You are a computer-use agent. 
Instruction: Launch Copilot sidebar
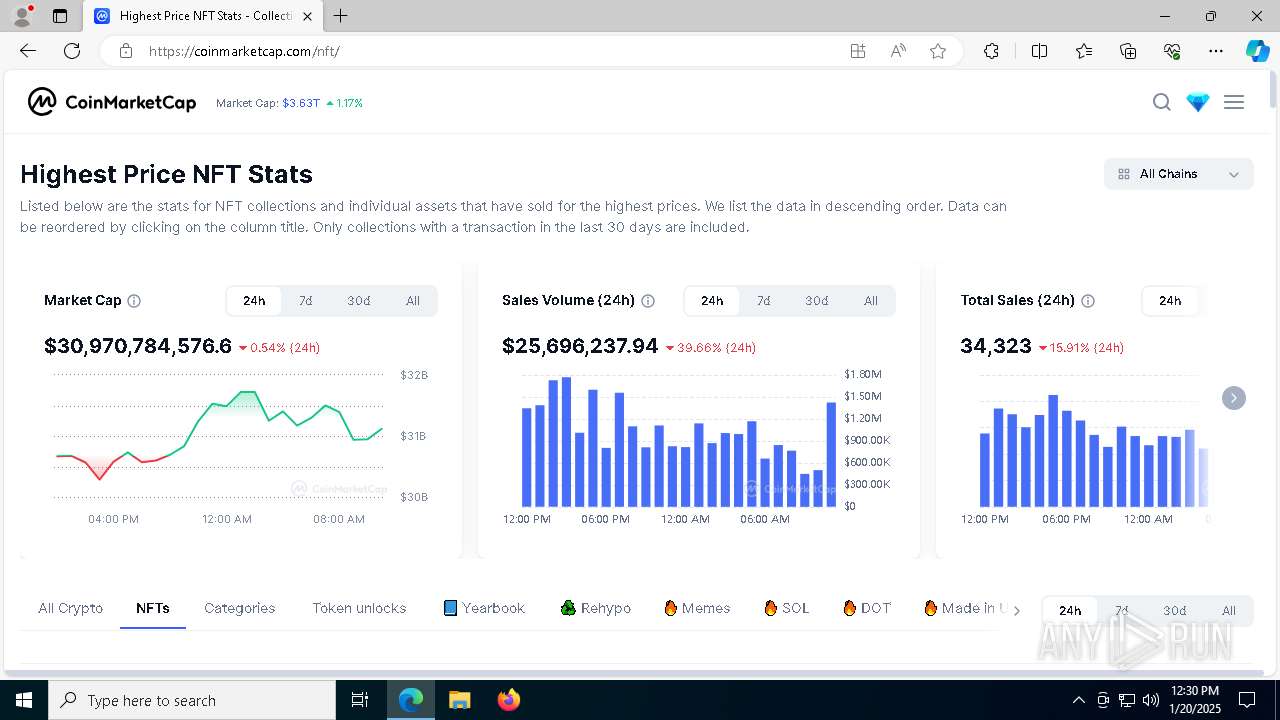pyautogui.click(x=1257, y=51)
